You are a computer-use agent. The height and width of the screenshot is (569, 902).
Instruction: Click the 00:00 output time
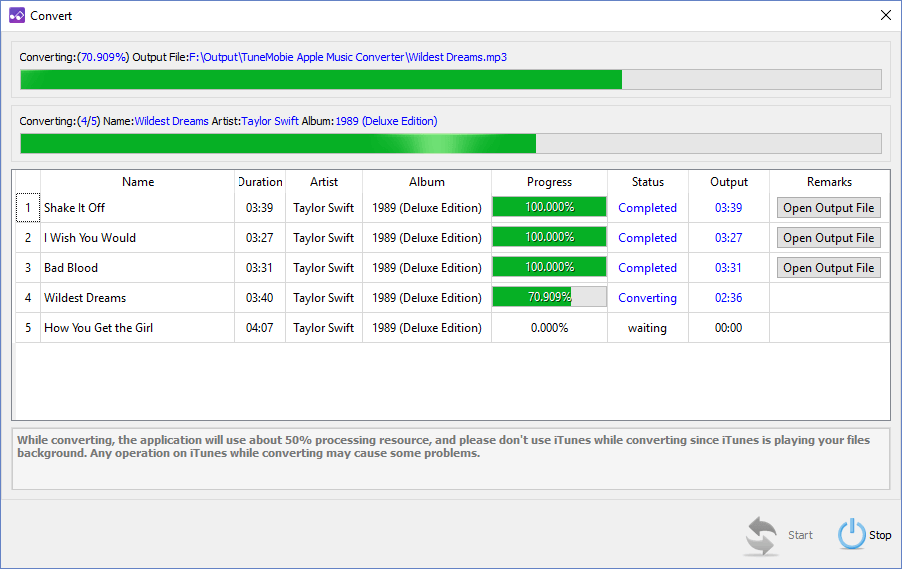(x=728, y=327)
